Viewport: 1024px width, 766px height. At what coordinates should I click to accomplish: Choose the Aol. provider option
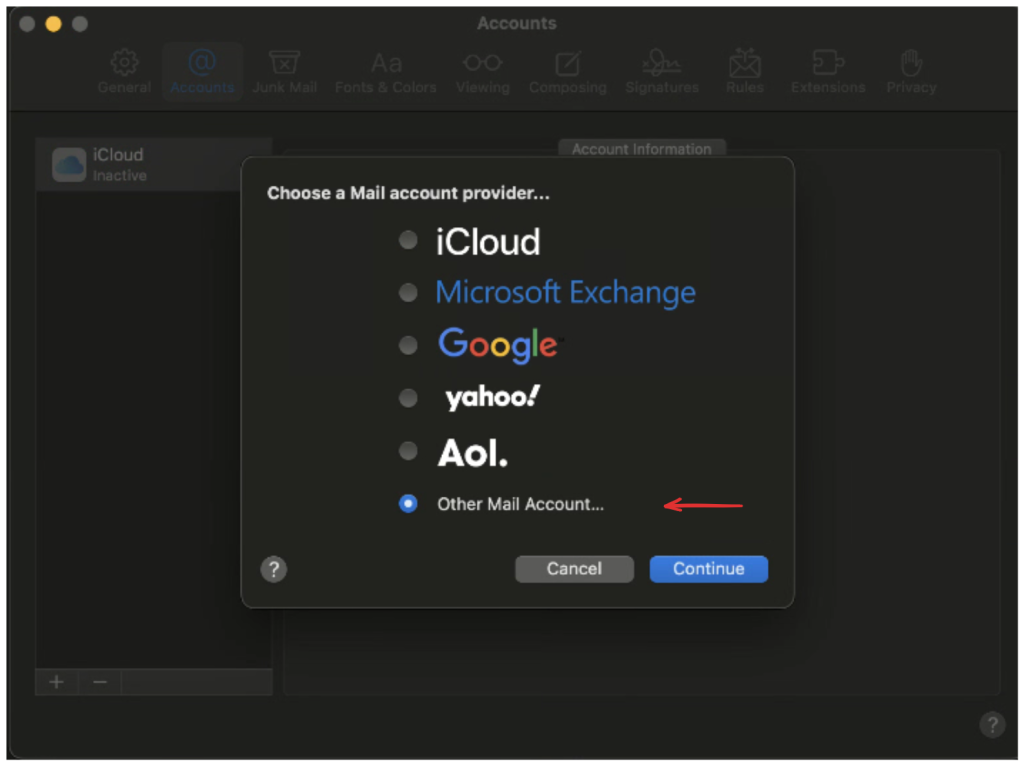[x=408, y=451]
